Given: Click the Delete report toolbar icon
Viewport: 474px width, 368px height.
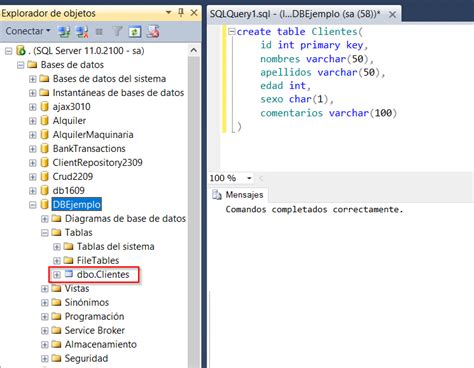Looking at the screenshot, I should (x=153, y=32).
